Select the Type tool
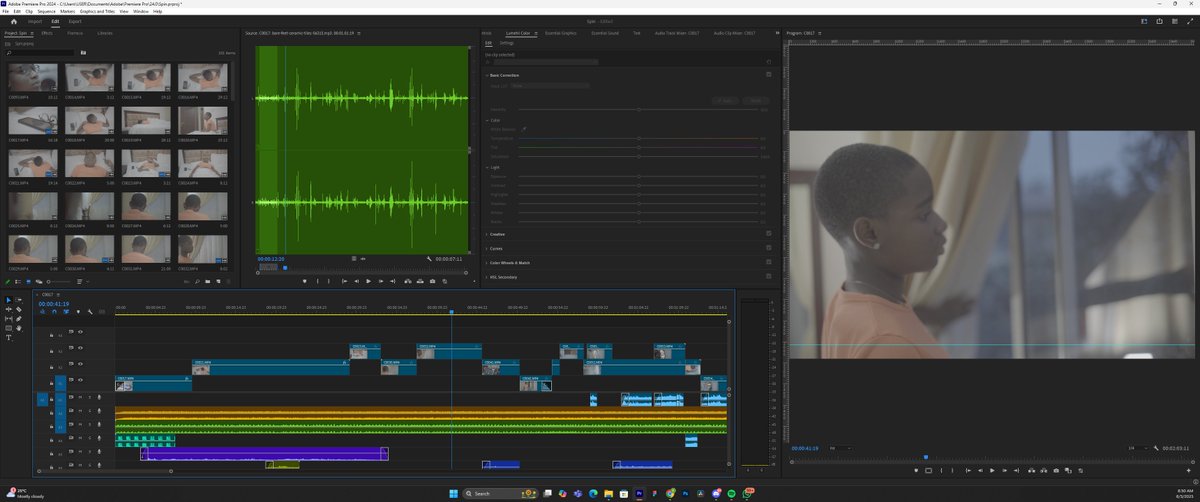 [x=8, y=338]
